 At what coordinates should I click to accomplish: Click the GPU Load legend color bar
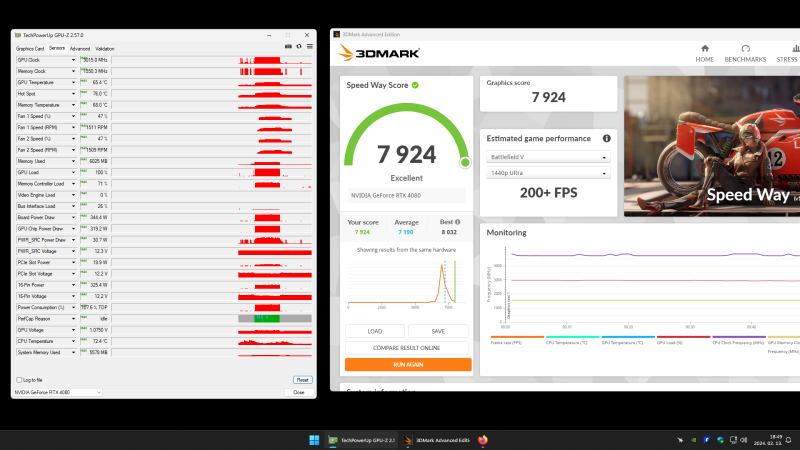tap(684, 337)
